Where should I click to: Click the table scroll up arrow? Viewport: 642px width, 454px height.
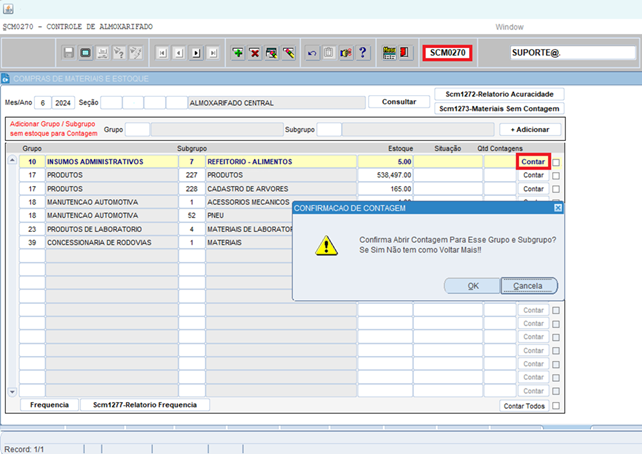[x=12, y=160]
